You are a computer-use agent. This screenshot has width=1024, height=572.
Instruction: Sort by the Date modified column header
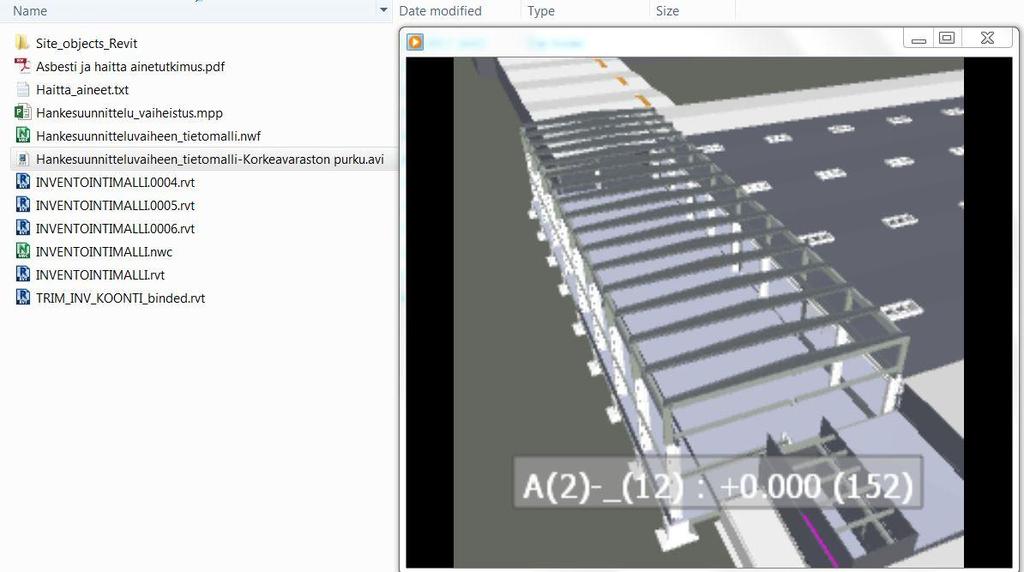coord(440,11)
